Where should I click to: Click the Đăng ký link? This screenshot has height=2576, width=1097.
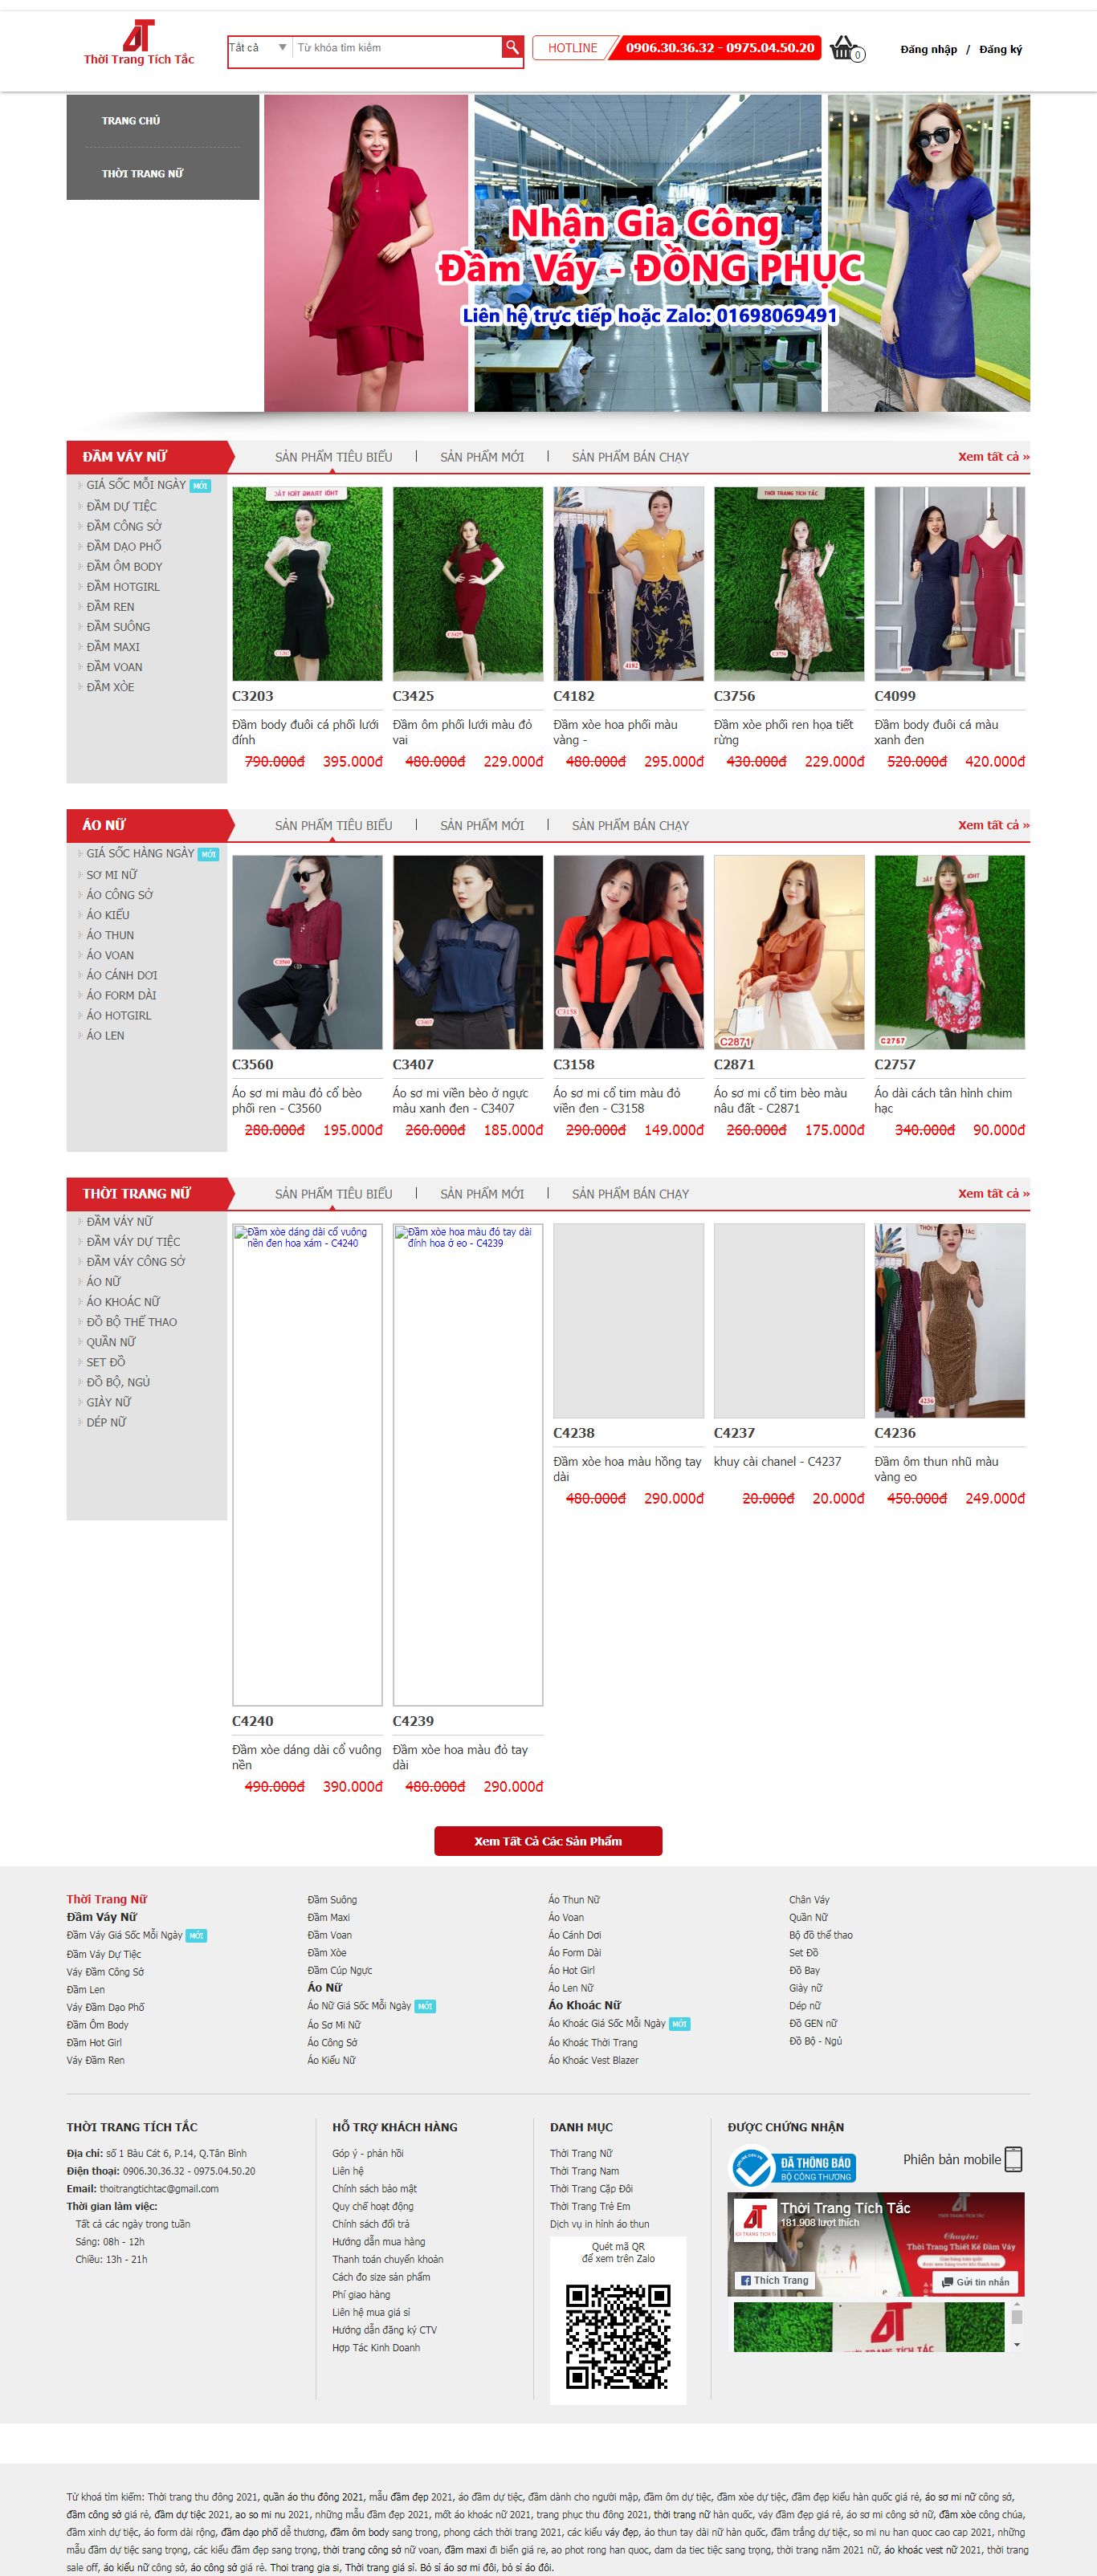1000,50
